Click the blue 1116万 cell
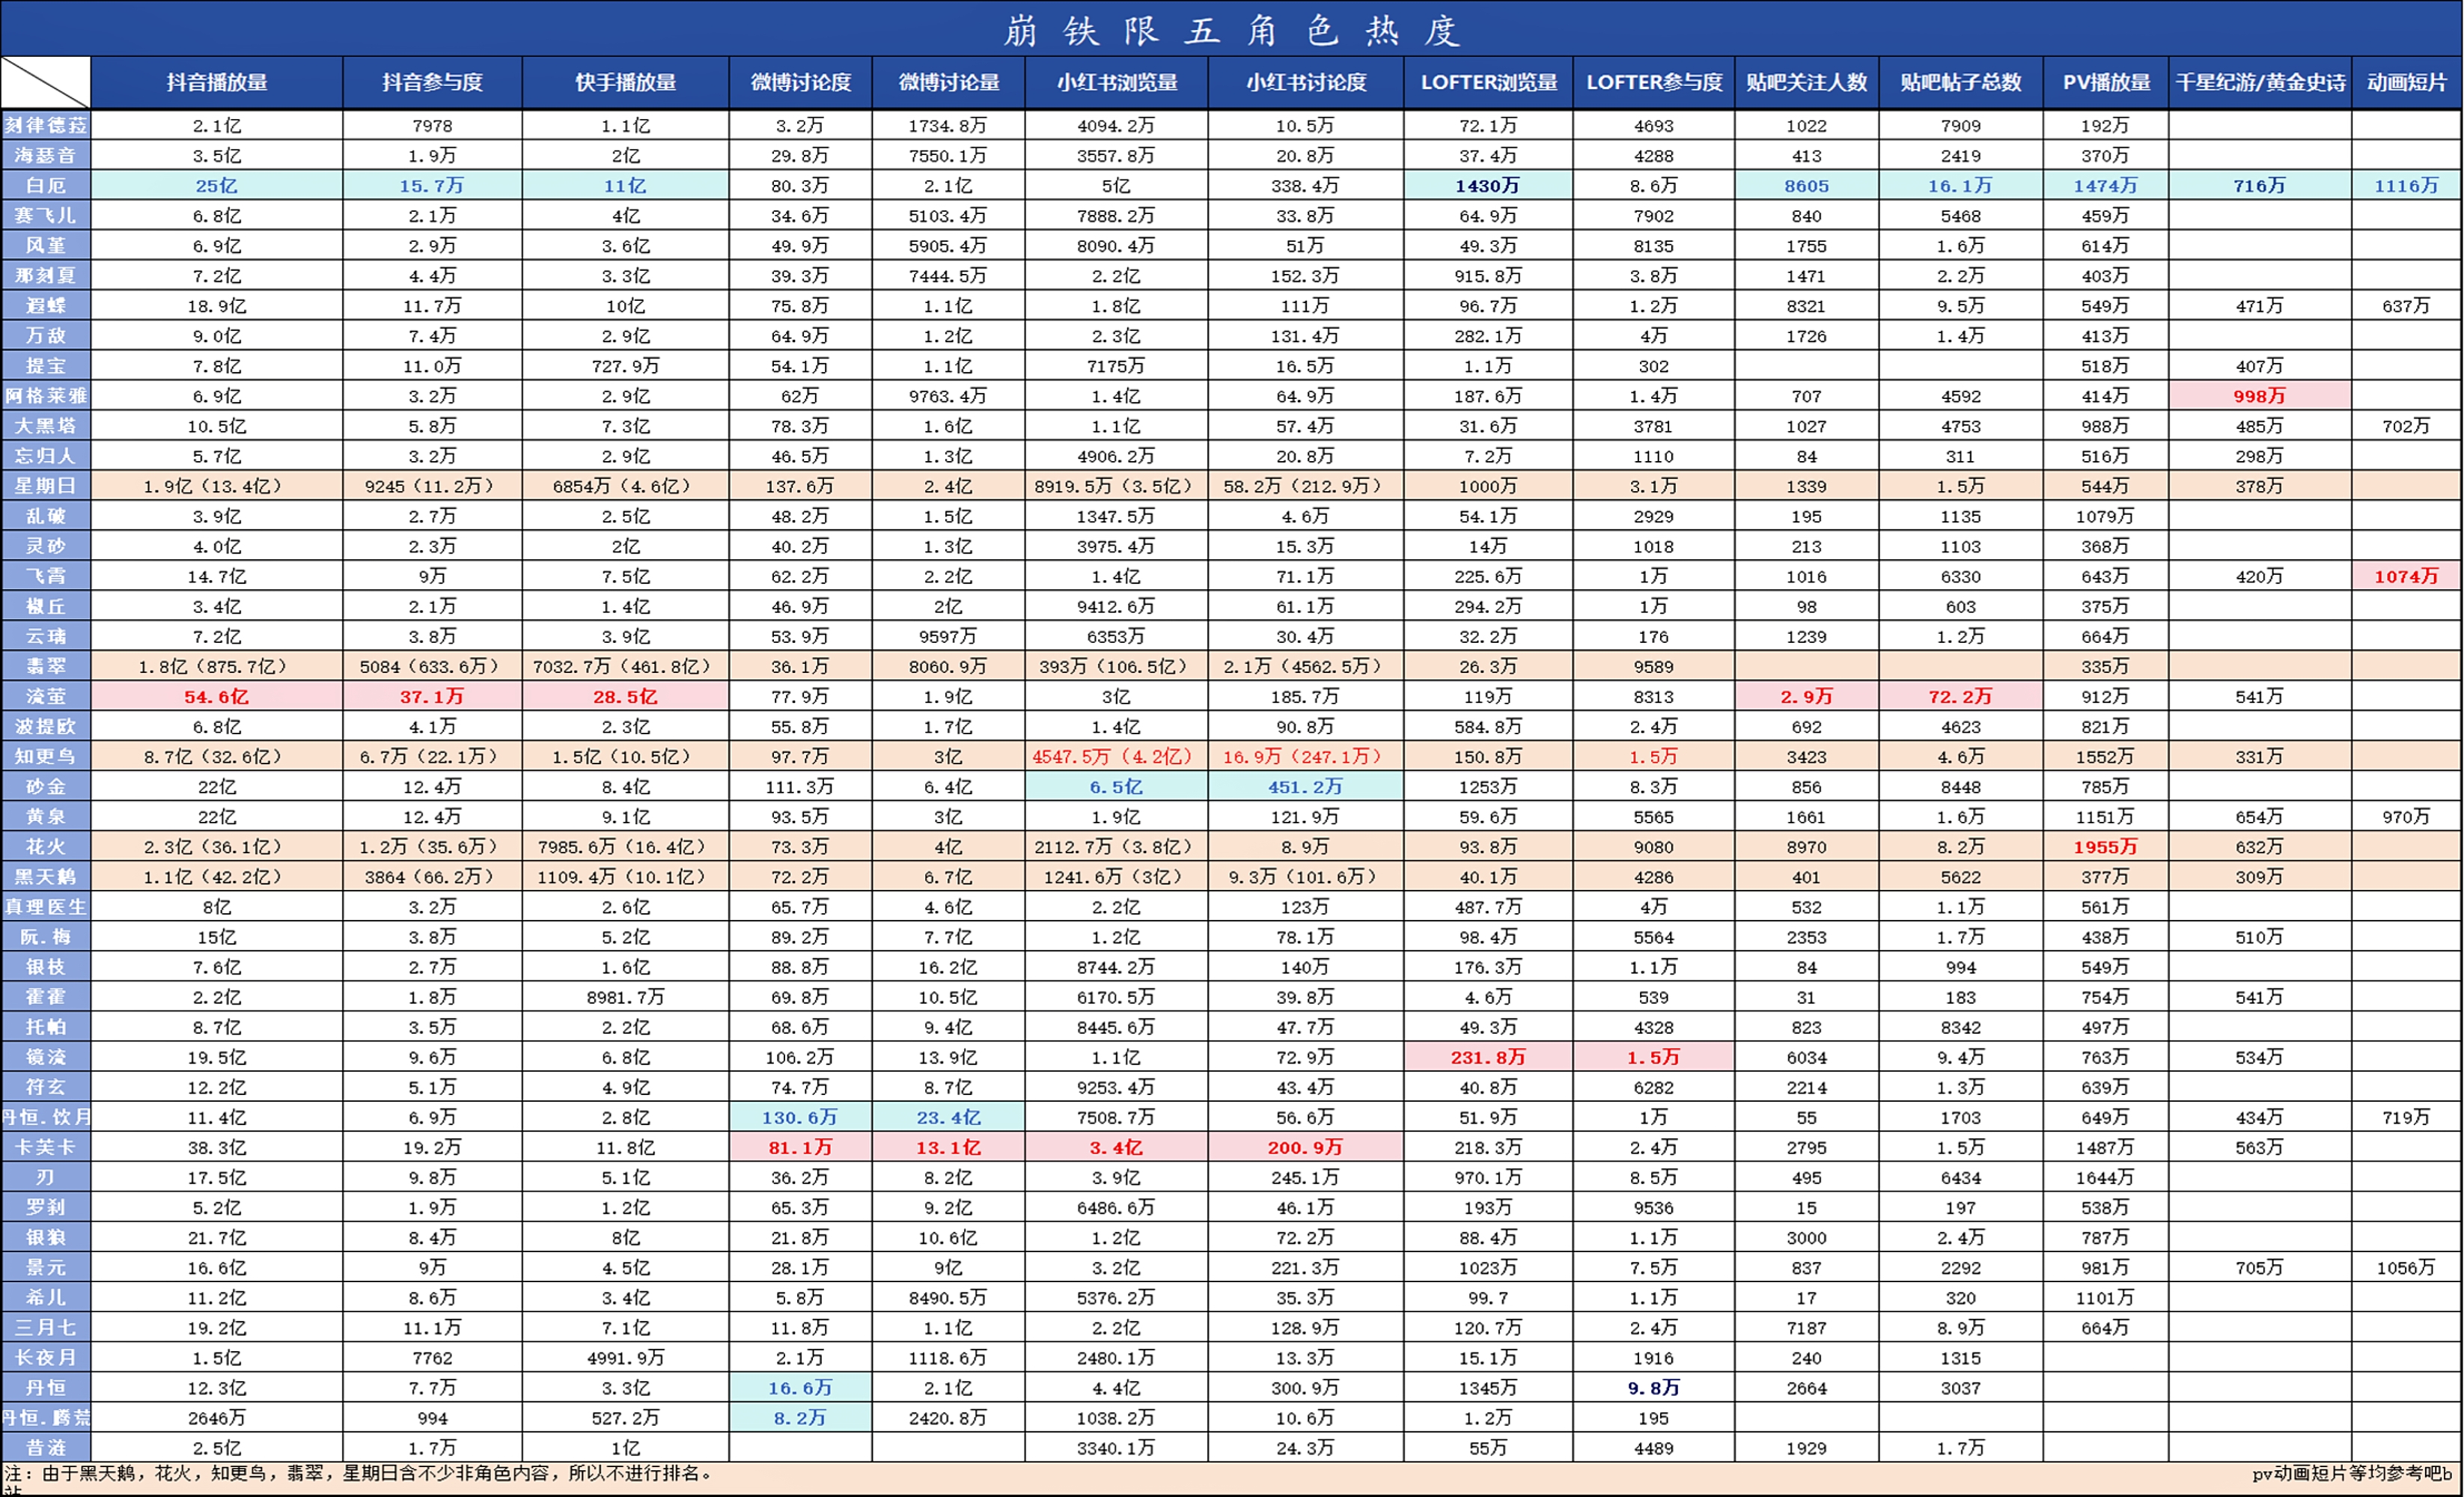2464x1497 pixels. coord(2407,185)
